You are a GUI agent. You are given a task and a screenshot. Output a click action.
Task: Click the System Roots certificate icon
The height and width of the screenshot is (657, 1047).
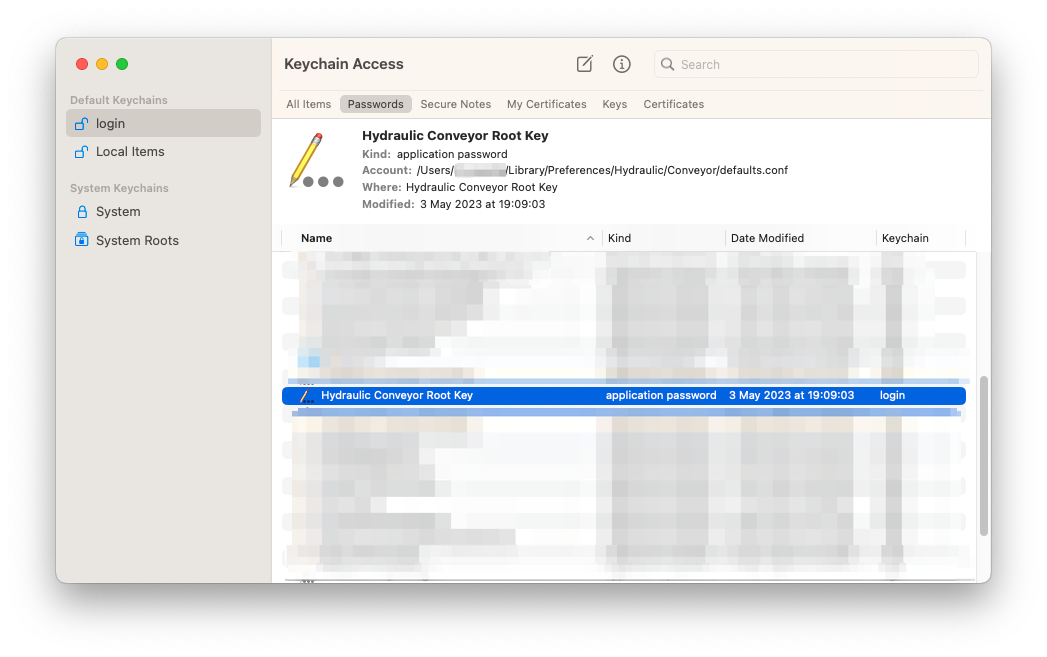82,240
